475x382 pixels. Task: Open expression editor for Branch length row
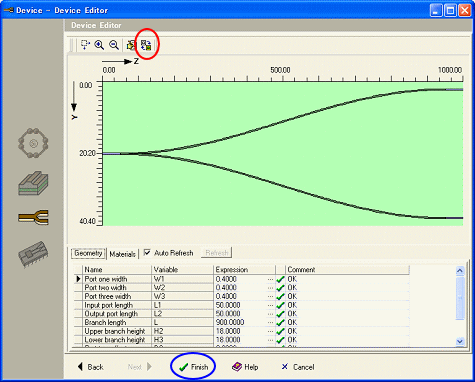point(270,322)
